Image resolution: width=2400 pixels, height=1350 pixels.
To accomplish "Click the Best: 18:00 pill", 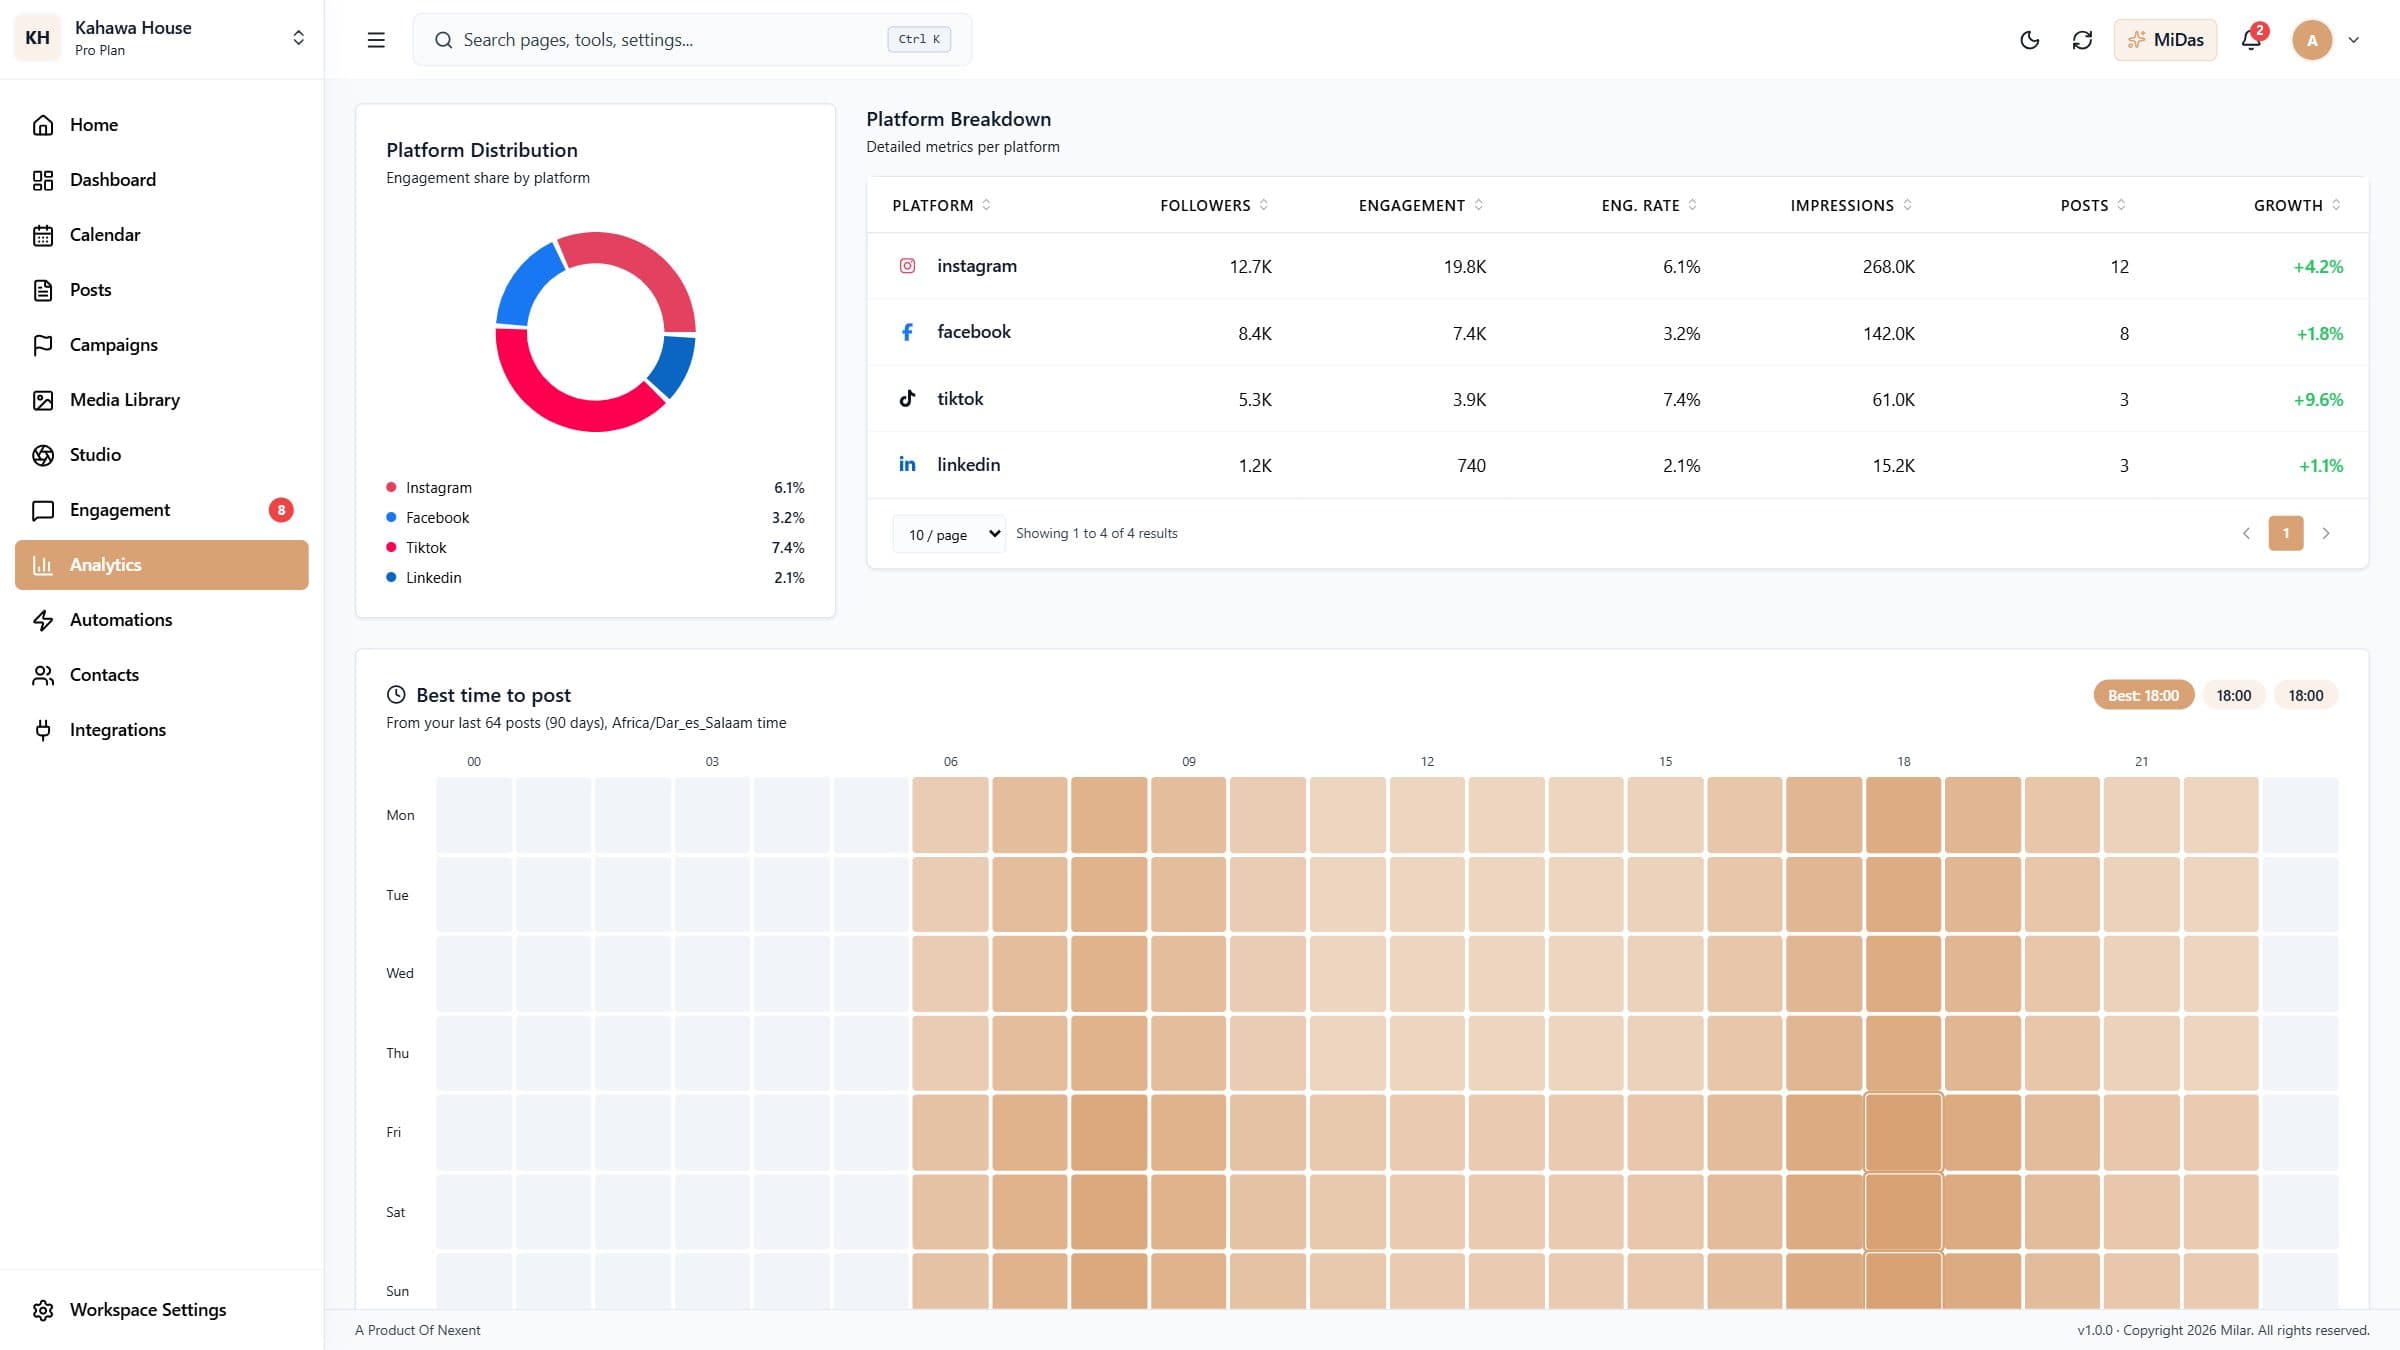I will click(2143, 696).
